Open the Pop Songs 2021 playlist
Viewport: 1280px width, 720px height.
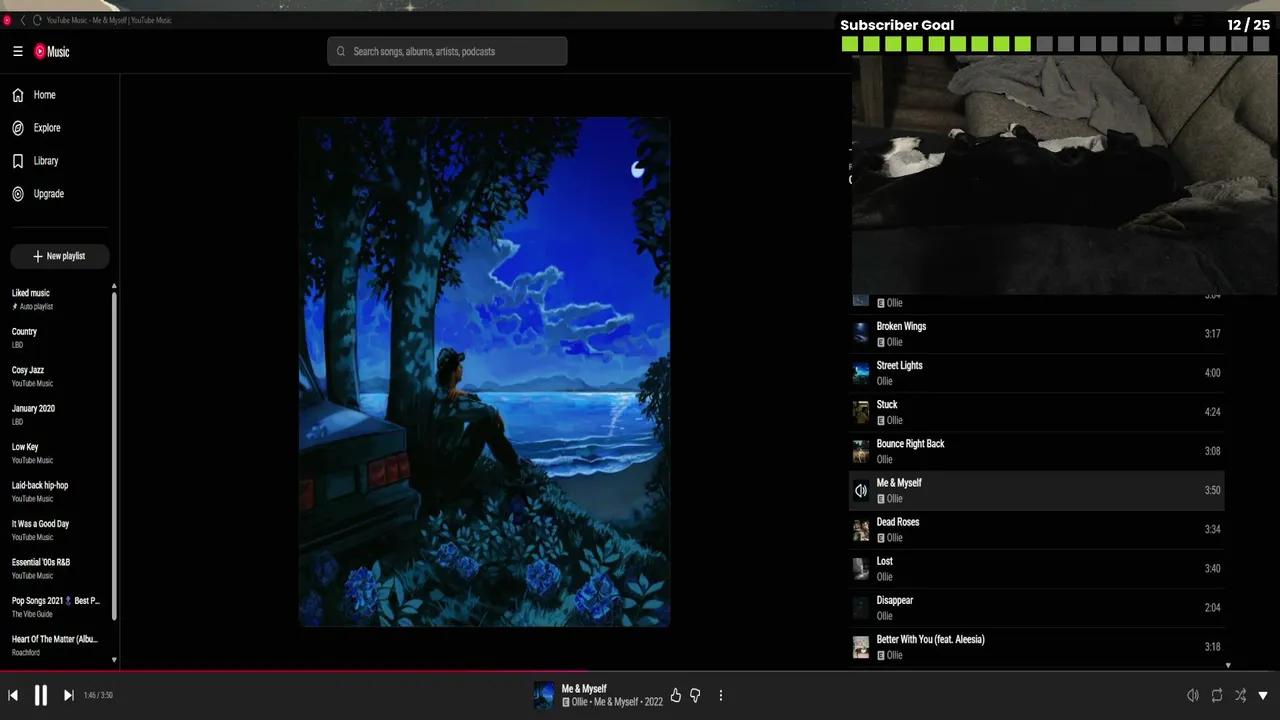coord(56,607)
